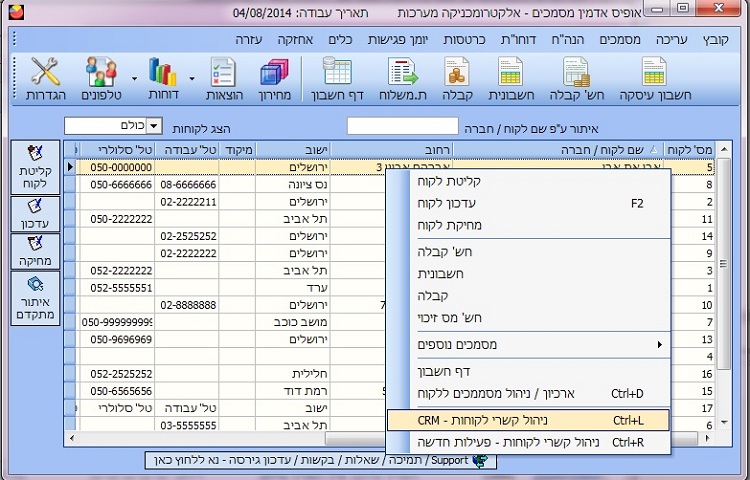This screenshot has width=750, height=480.
Task: Choose ניהול קשרי לקוחות - CRM entry
Action: [528, 420]
